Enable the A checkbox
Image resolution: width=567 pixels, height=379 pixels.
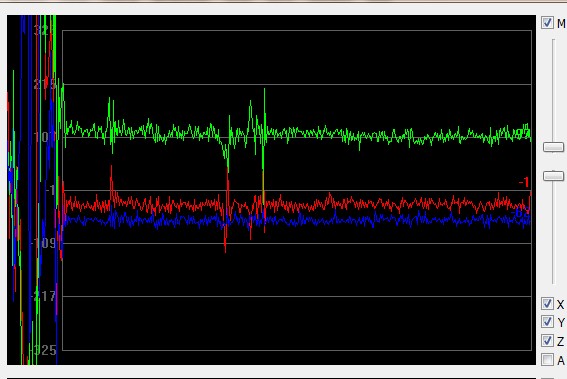click(547, 360)
